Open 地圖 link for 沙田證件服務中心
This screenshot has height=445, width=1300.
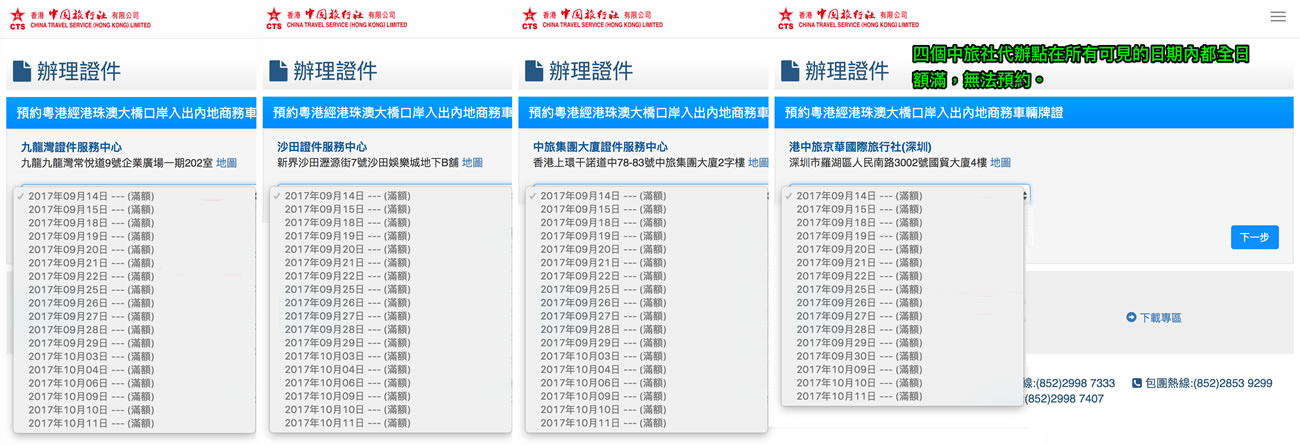pyautogui.click(x=473, y=162)
